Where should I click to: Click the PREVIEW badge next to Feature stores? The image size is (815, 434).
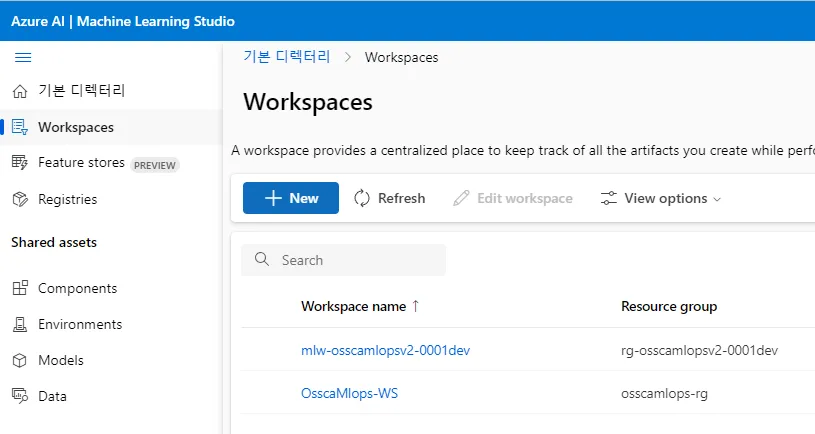click(x=155, y=165)
